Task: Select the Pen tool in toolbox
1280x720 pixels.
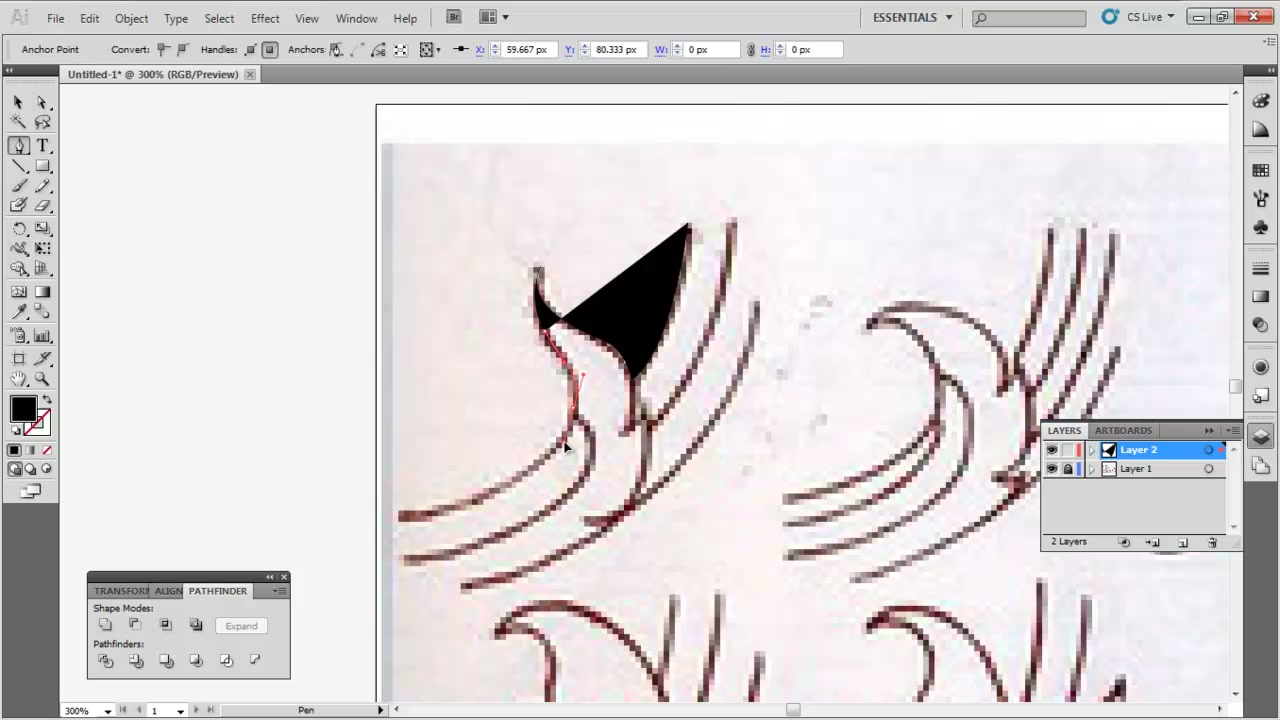Action: point(18,146)
